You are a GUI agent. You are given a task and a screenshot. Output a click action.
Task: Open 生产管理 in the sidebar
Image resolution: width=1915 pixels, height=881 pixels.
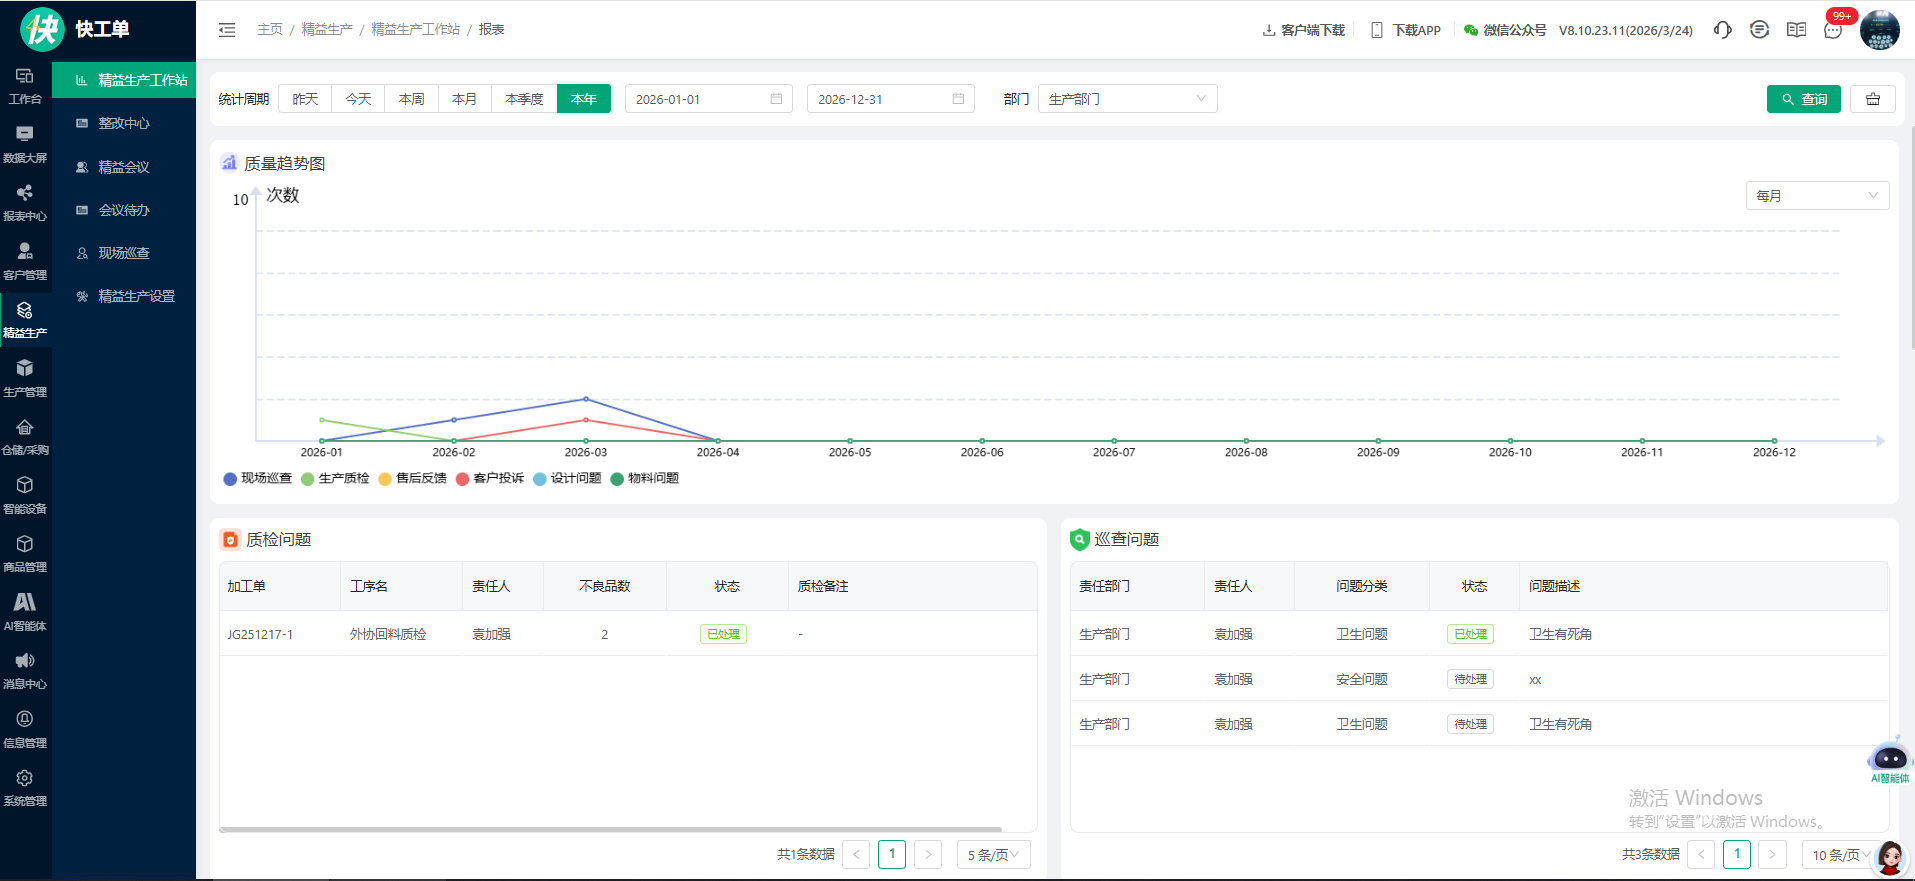point(25,379)
